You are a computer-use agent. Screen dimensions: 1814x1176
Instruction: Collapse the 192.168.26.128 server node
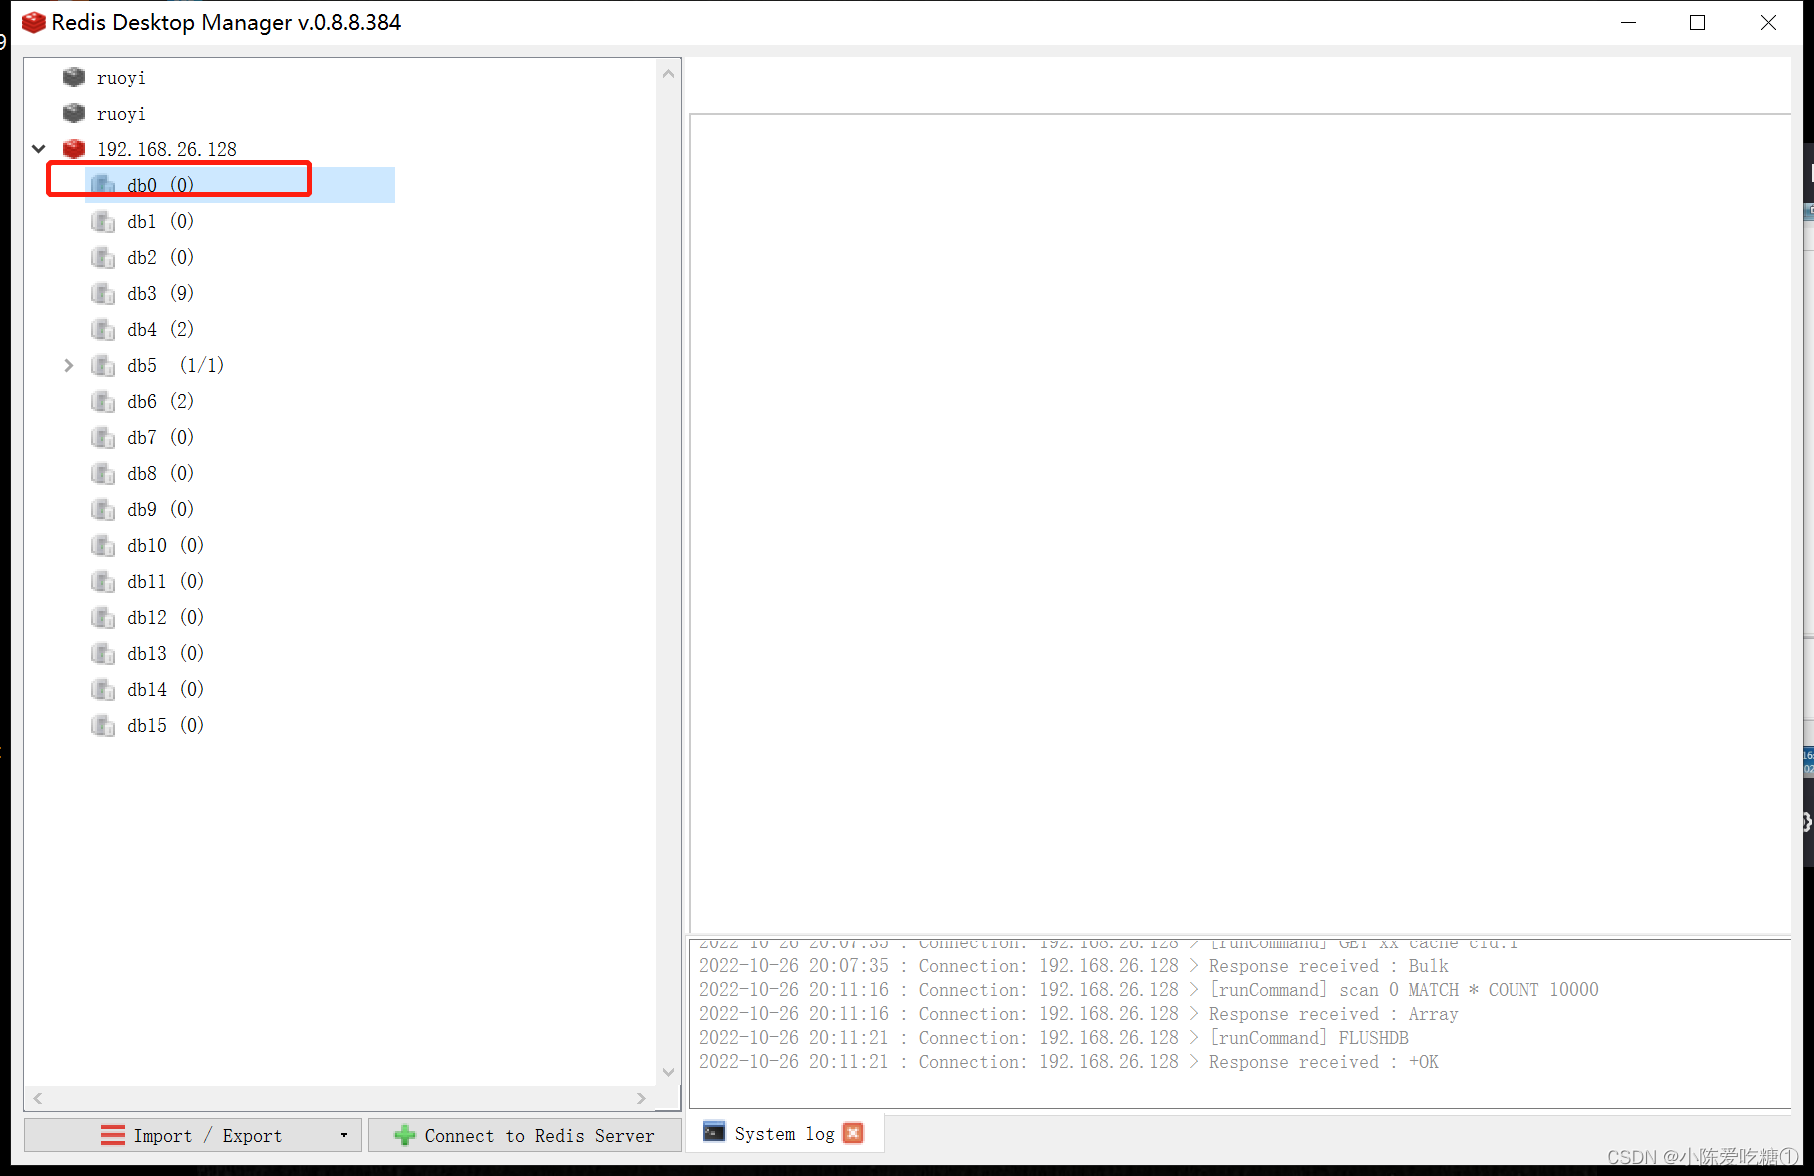[x=39, y=149]
